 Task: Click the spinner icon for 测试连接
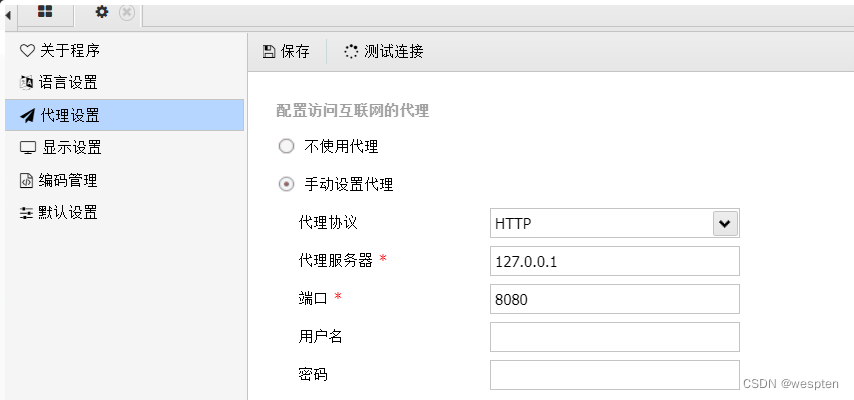point(351,51)
